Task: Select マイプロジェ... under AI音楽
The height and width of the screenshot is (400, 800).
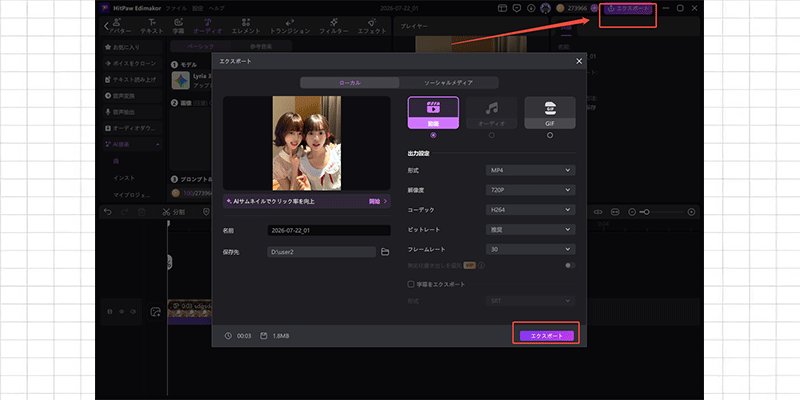Action: (x=132, y=195)
